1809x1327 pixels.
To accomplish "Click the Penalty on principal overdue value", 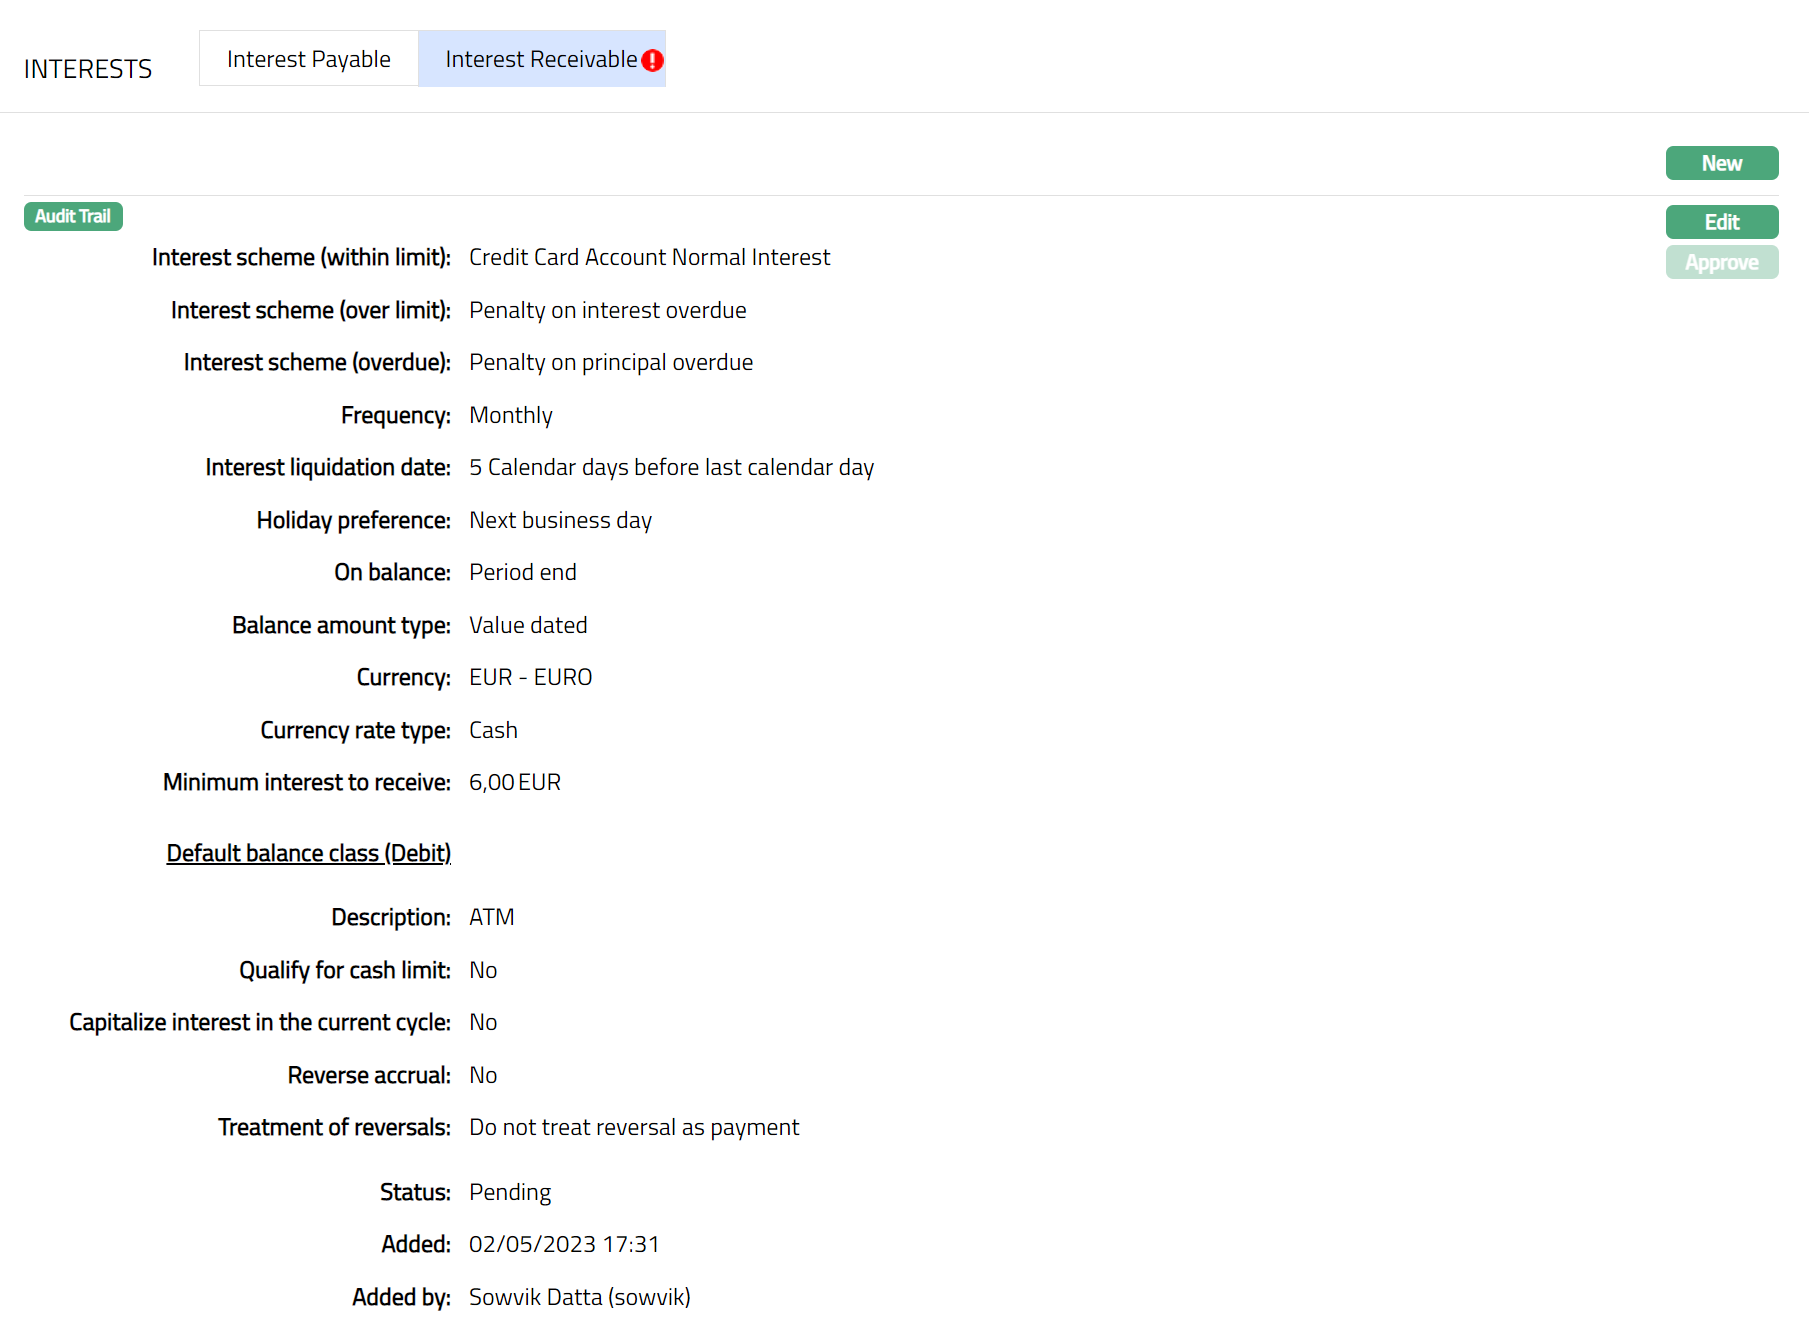I will [610, 363].
